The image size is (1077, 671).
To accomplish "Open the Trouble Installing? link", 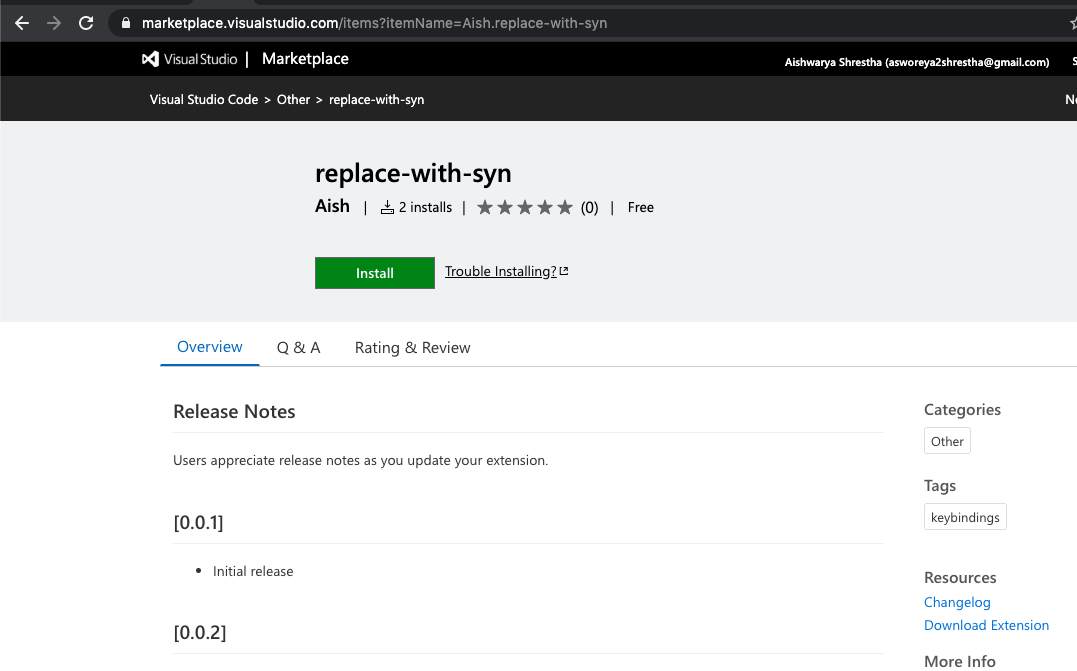I will tap(501, 271).
